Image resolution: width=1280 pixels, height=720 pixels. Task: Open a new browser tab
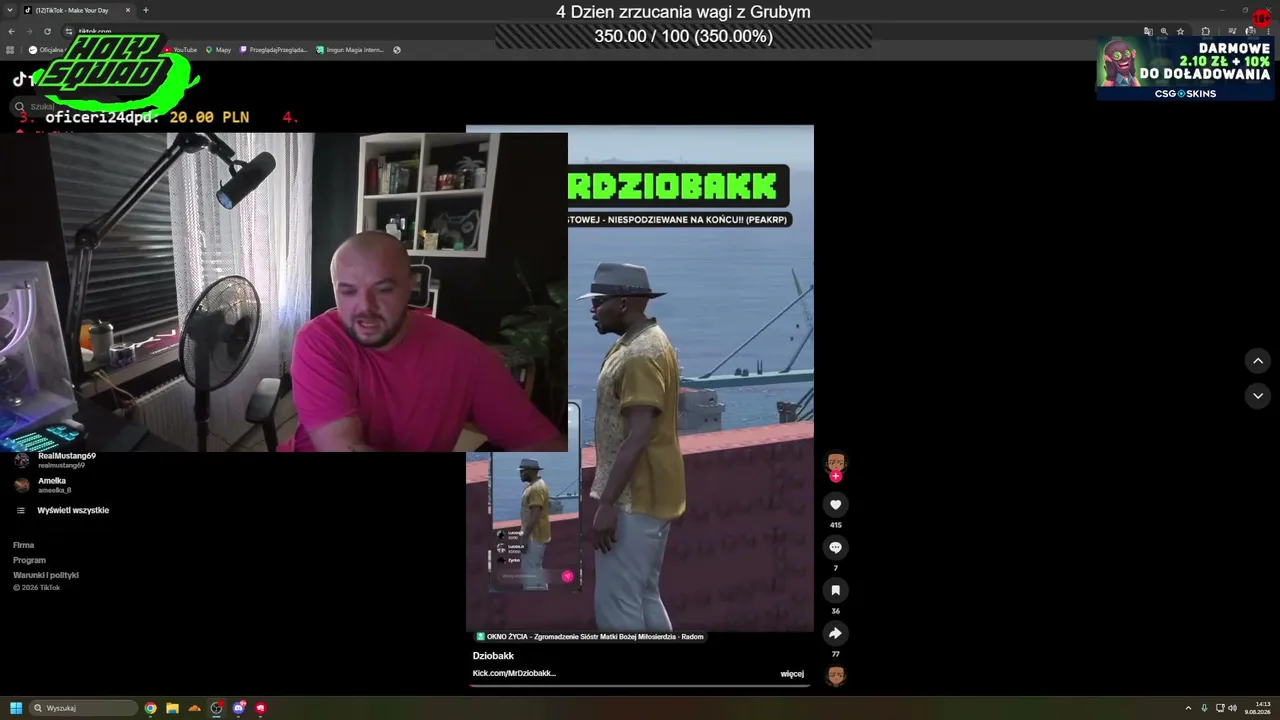click(x=146, y=10)
